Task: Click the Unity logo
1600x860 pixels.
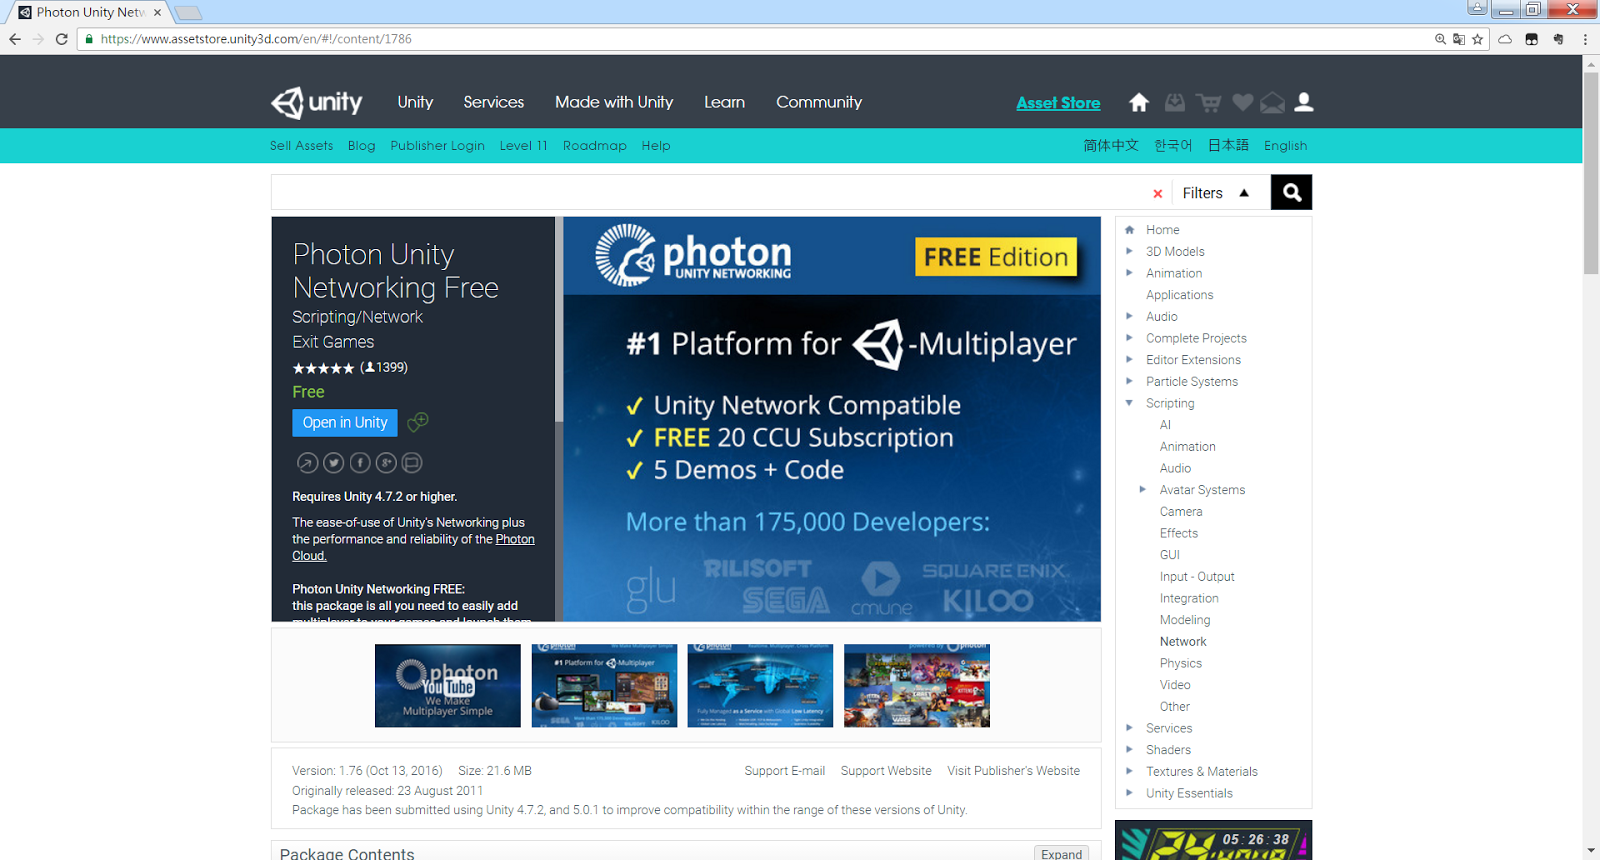Action: click(x=317, y=102)
